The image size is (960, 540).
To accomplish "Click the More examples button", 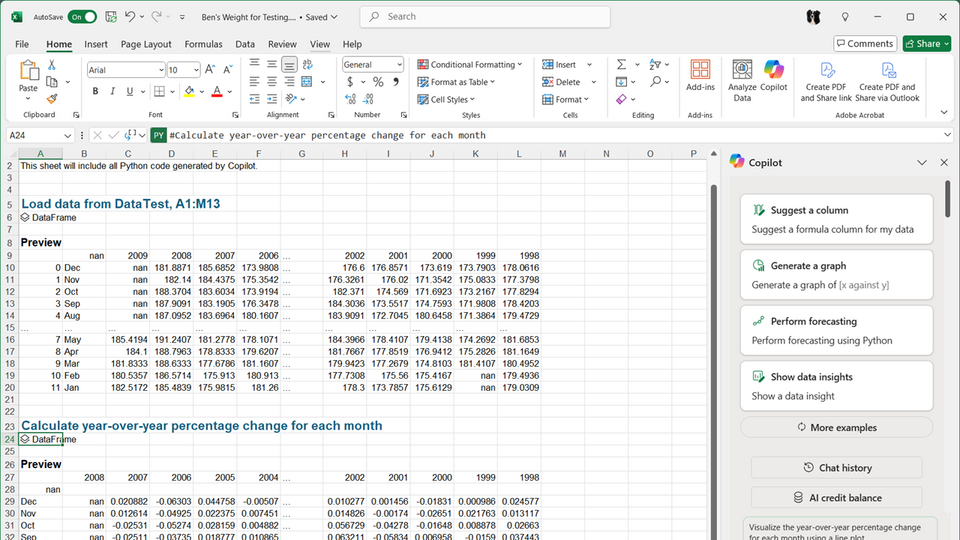I will coord(836,427).
